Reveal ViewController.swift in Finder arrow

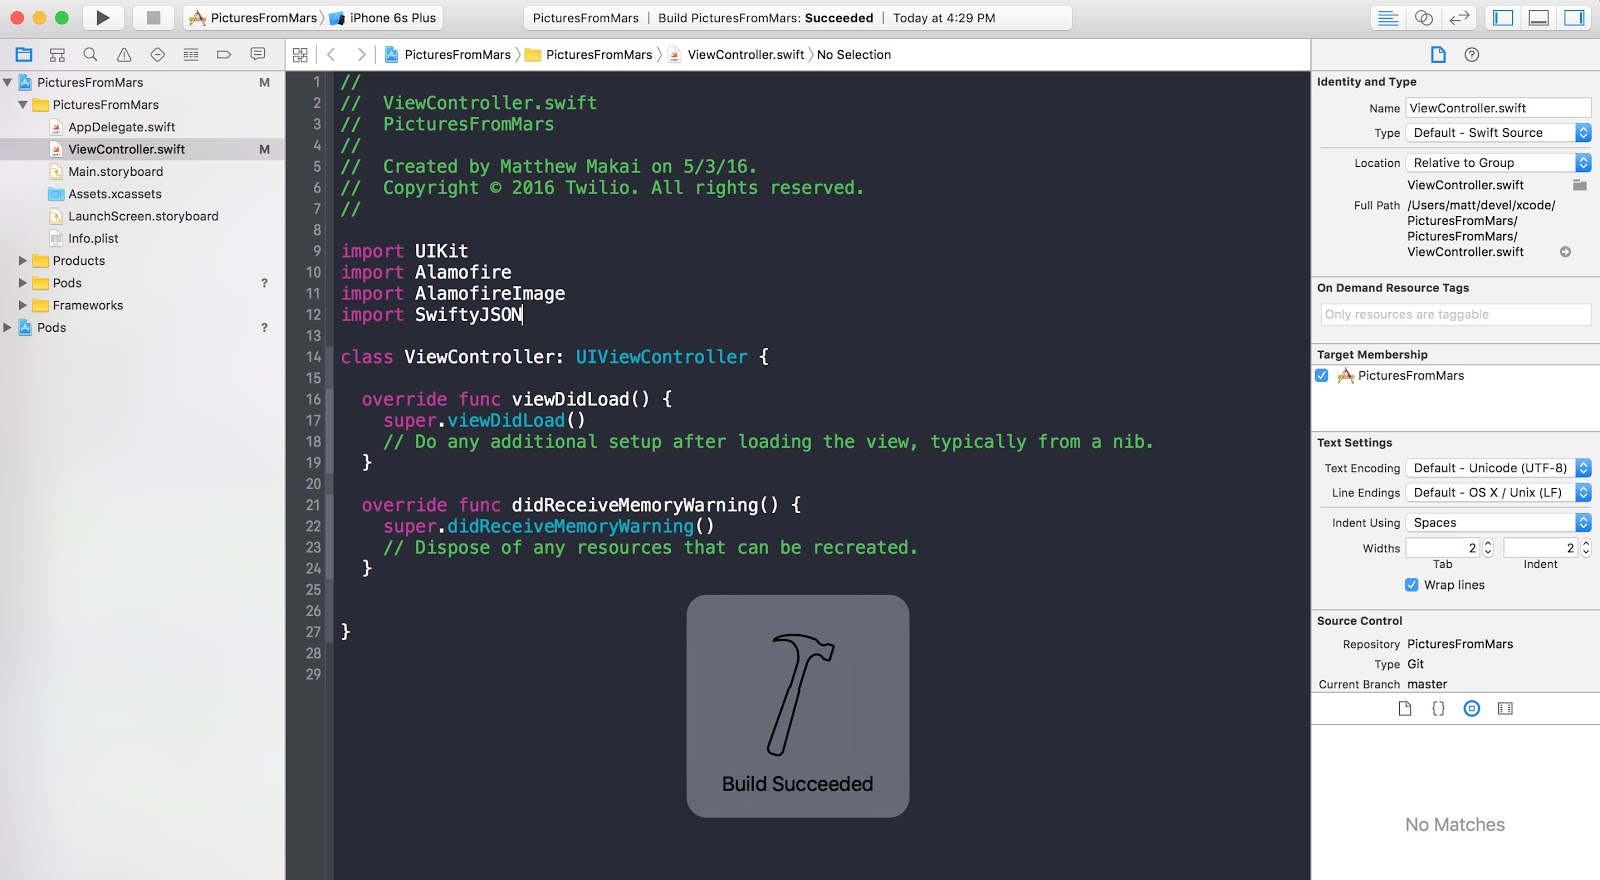click(x=1565, y=252)
